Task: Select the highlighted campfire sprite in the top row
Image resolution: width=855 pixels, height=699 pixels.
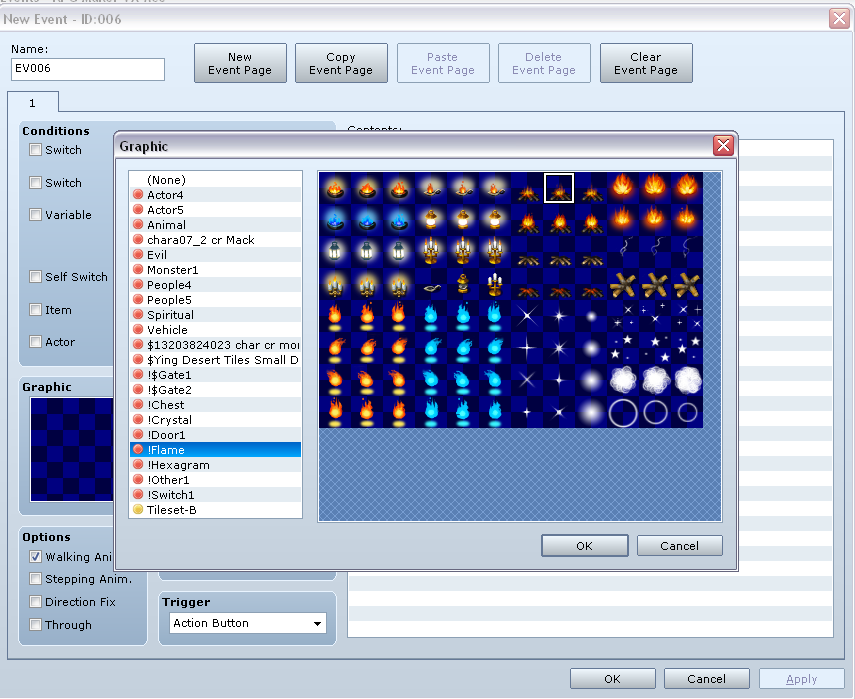Action: (x=559, y=188)
